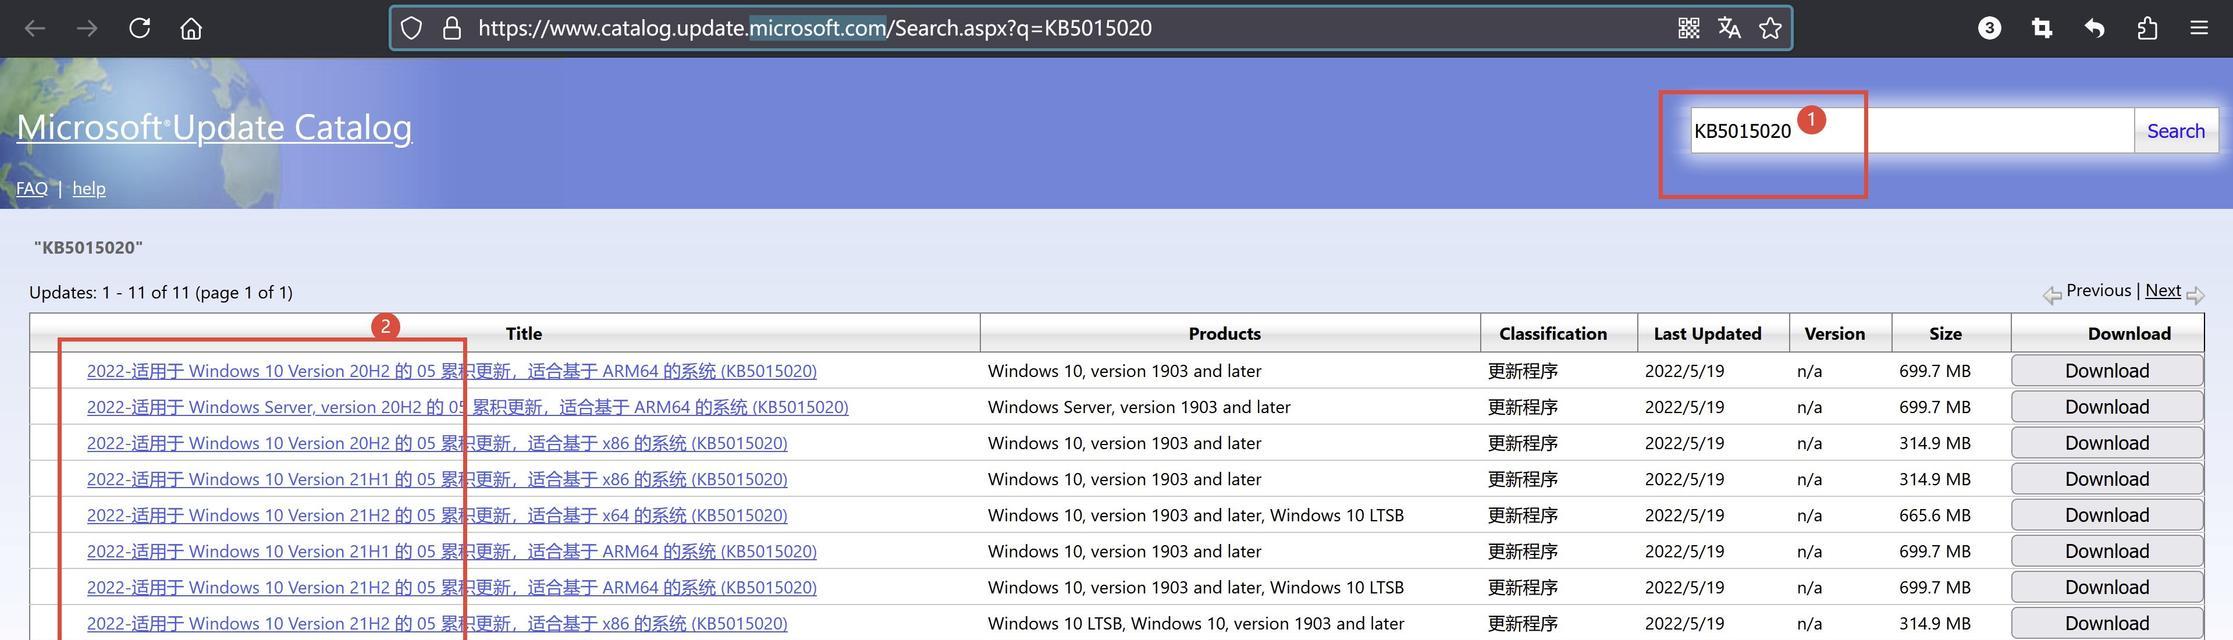Open the FAQ link
This screenshot has height=640, width=2233.
point(32,188)
